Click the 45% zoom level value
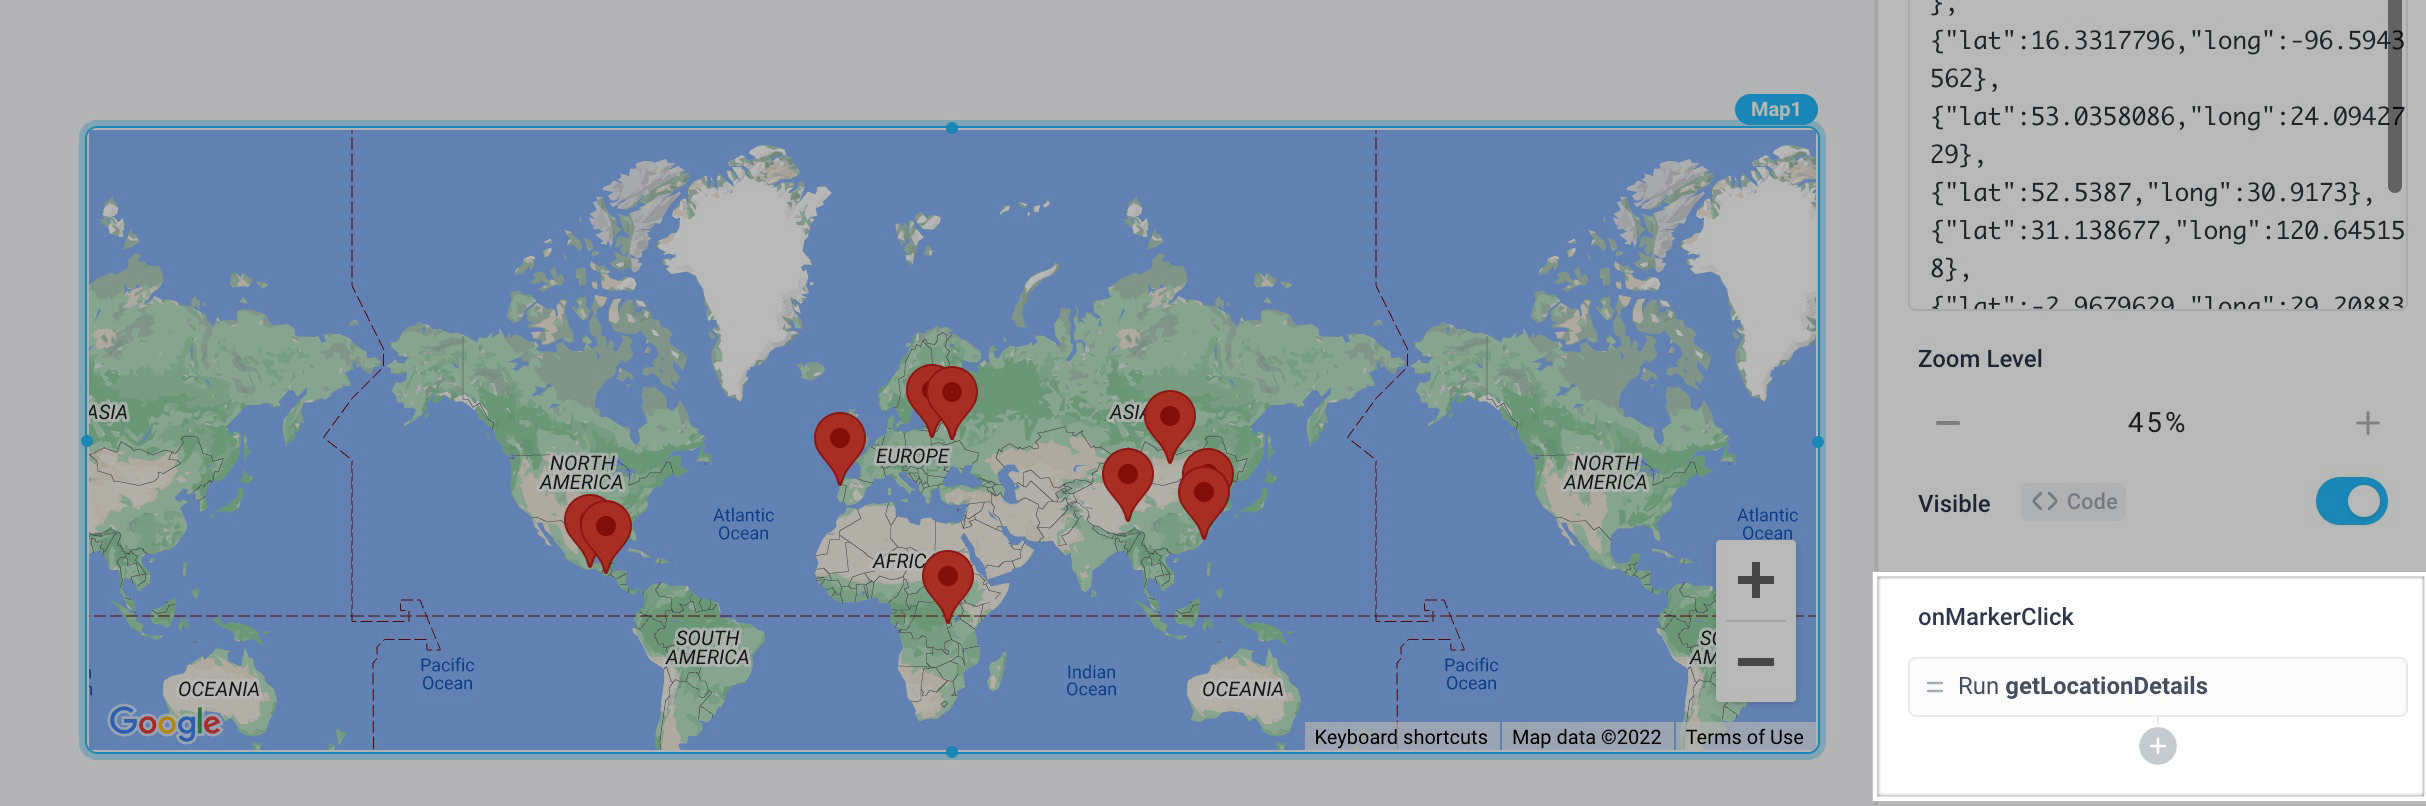 [x=2156, y=423]
